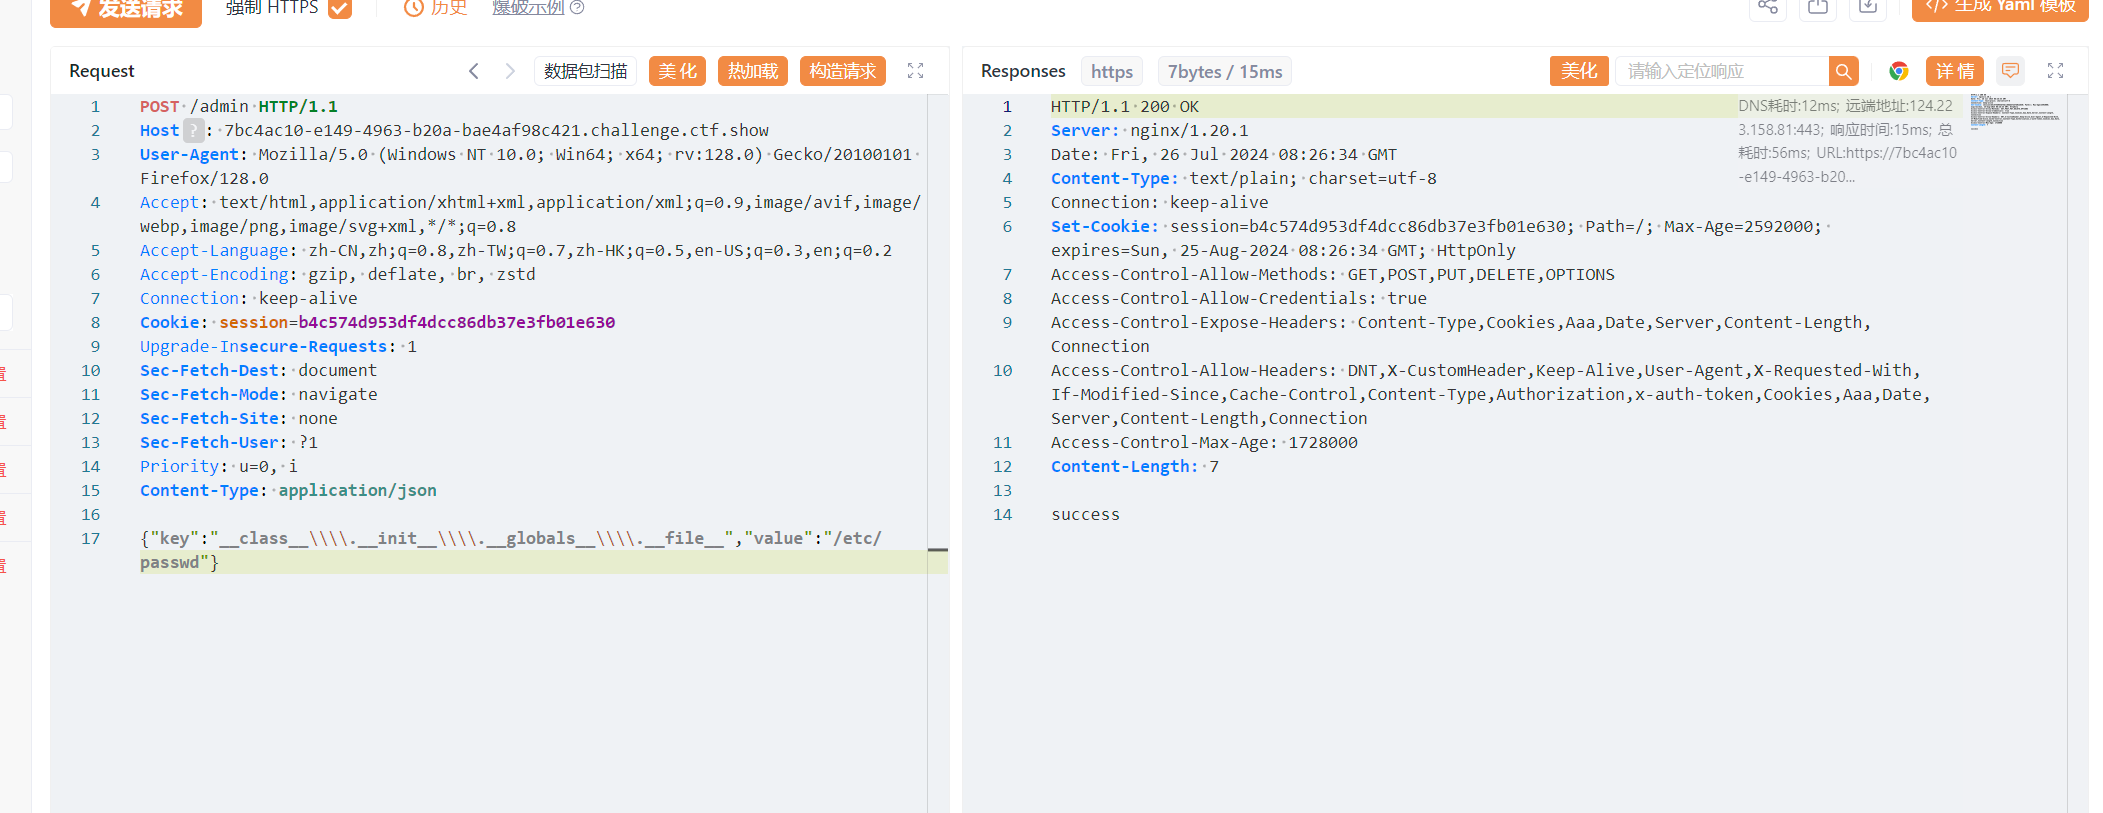Click the POST method in request line

[159, 106]
